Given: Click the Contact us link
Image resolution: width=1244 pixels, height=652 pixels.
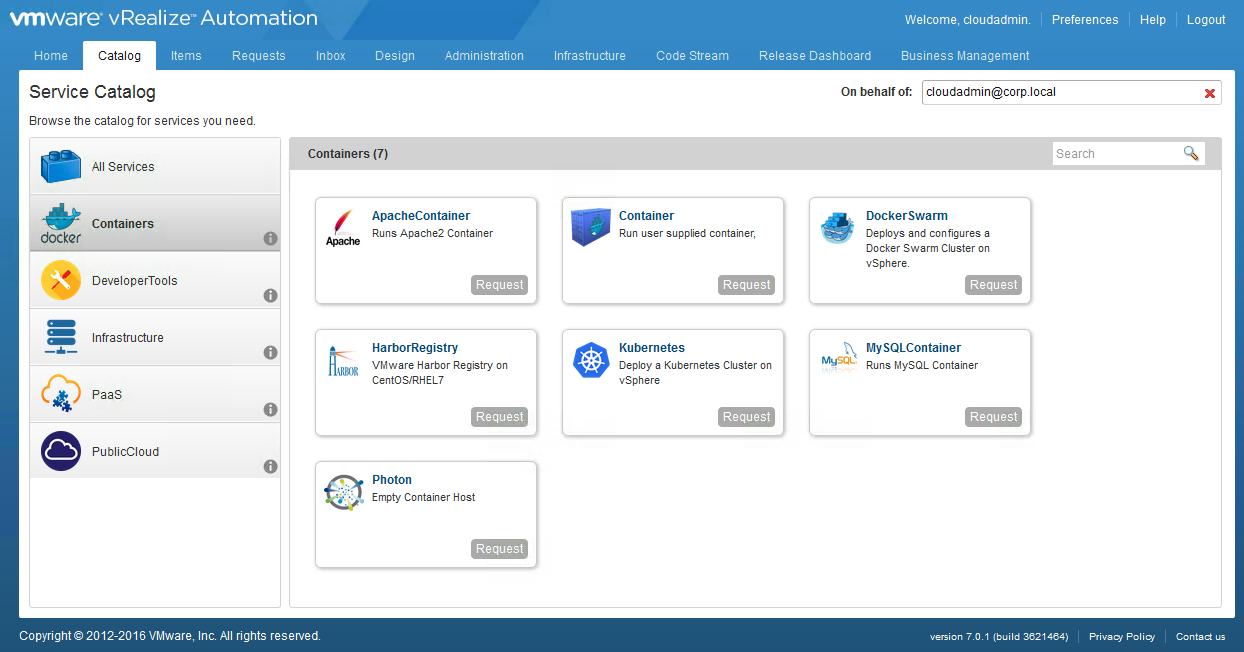Looking at the screenshot, I should [x=1200, y=637].
